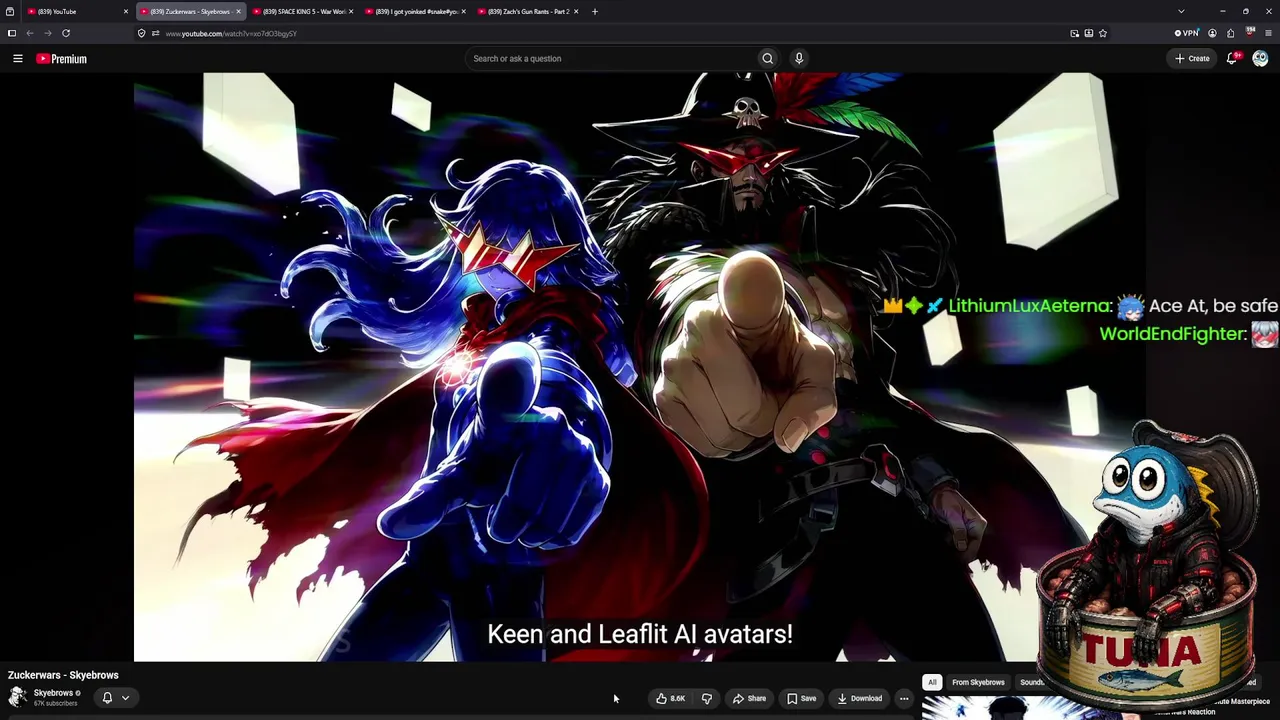Save the video to a playlist

(x=801, y=699)
